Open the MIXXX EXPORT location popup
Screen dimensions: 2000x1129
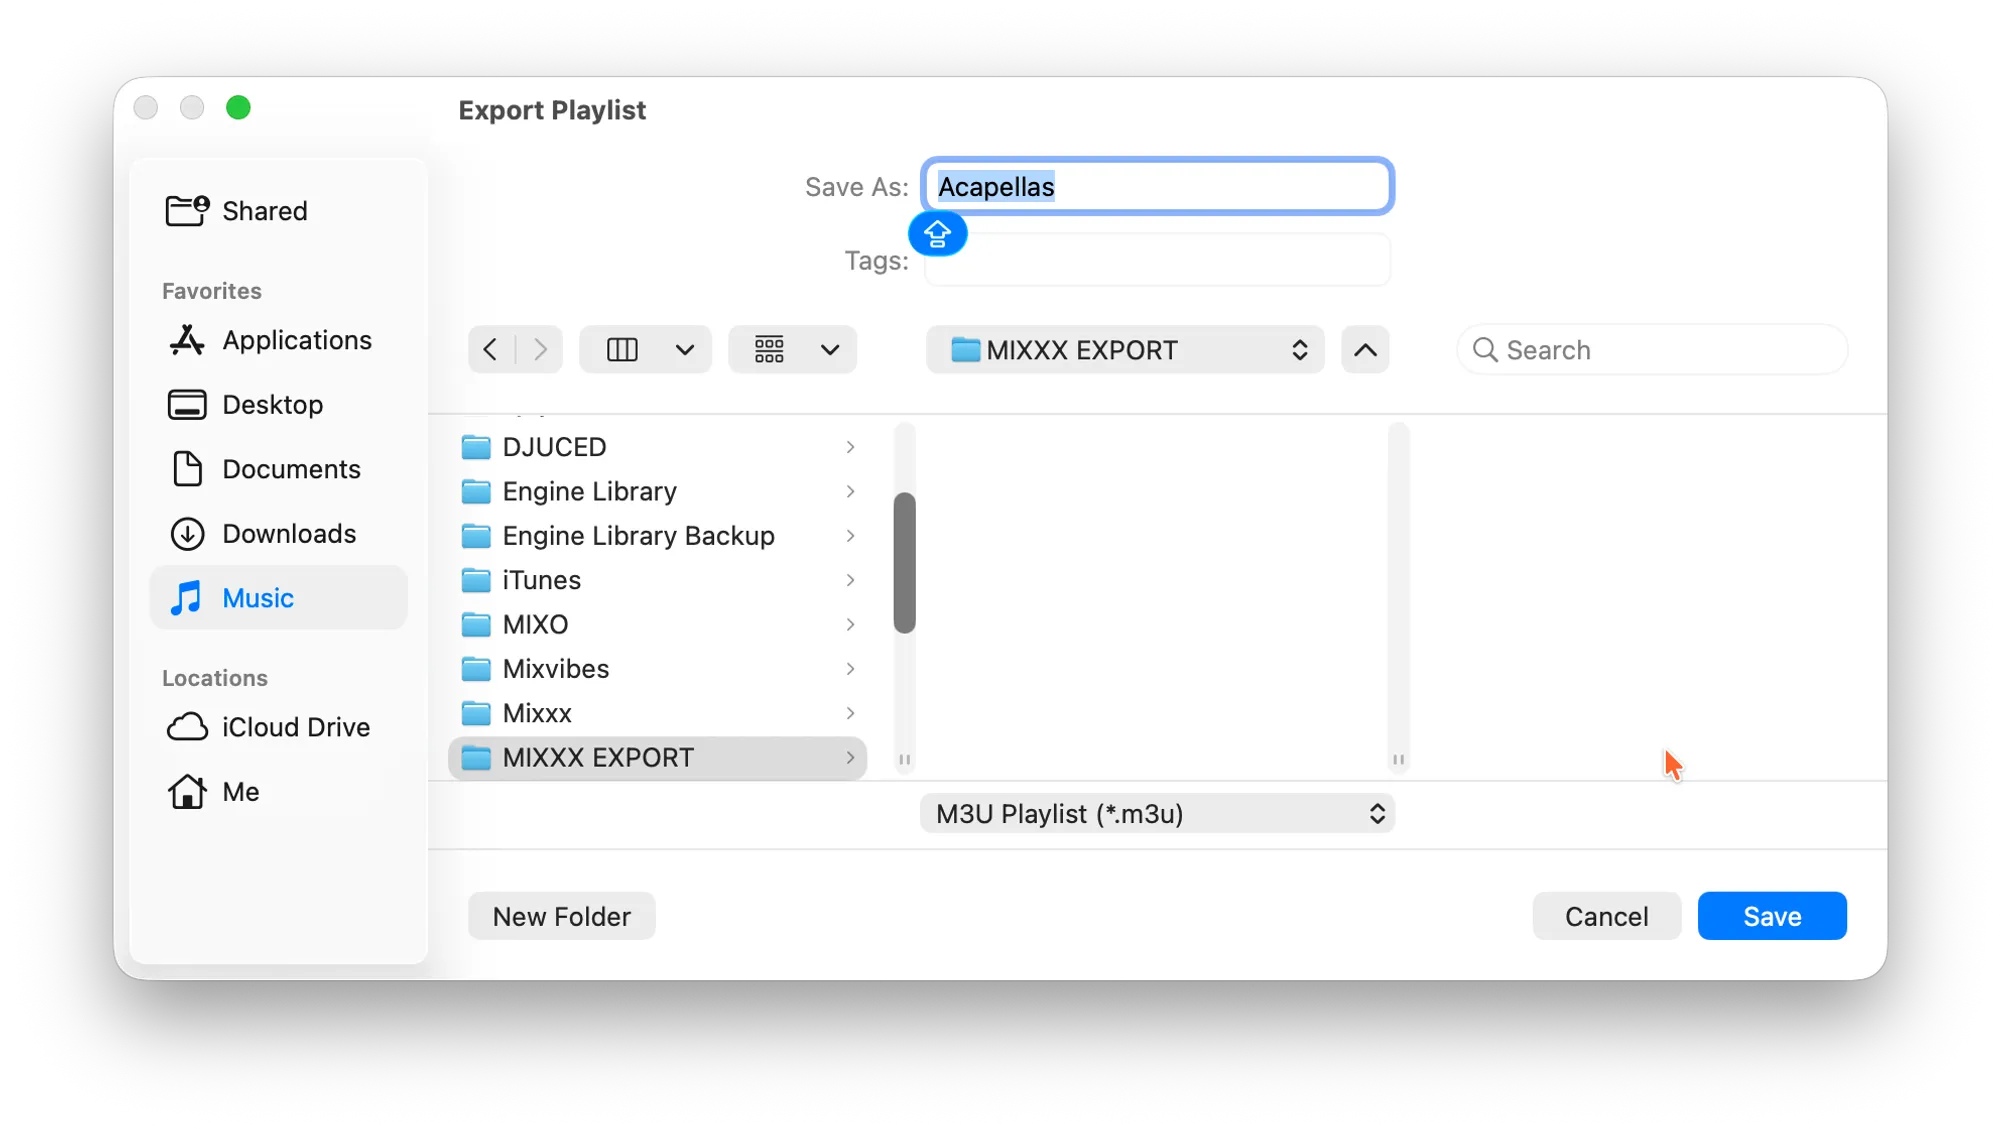coord(1125,350)
